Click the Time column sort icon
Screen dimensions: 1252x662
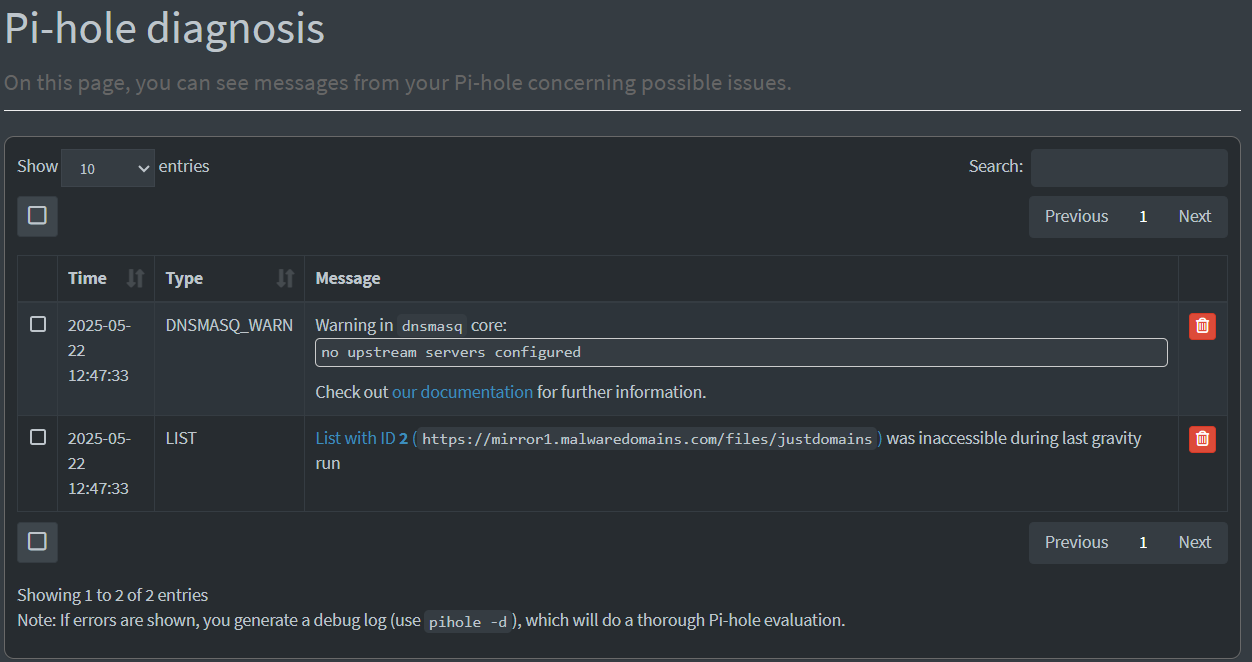coord(136,279)
